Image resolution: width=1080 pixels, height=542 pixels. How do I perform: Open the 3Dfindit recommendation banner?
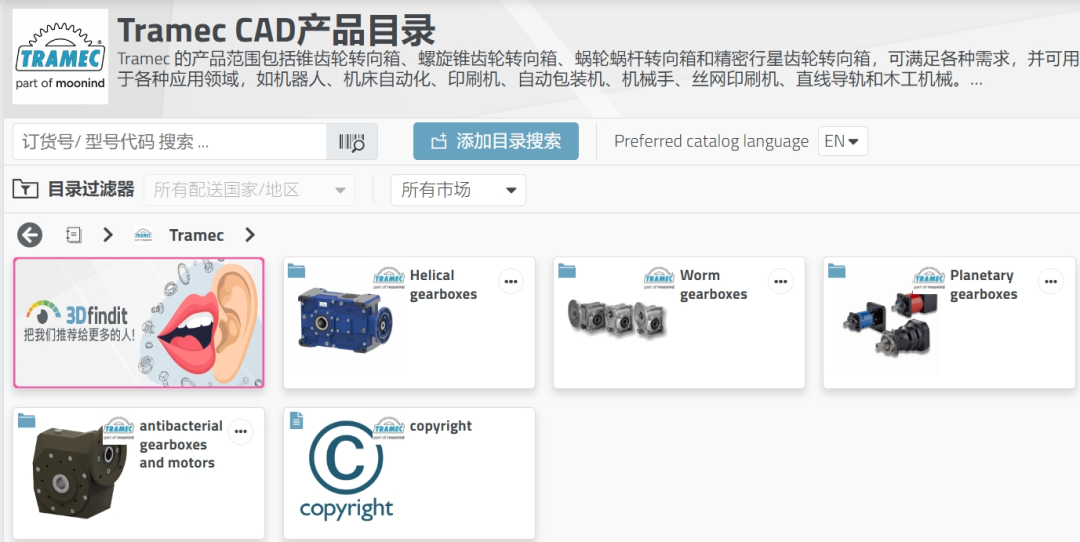138,322
